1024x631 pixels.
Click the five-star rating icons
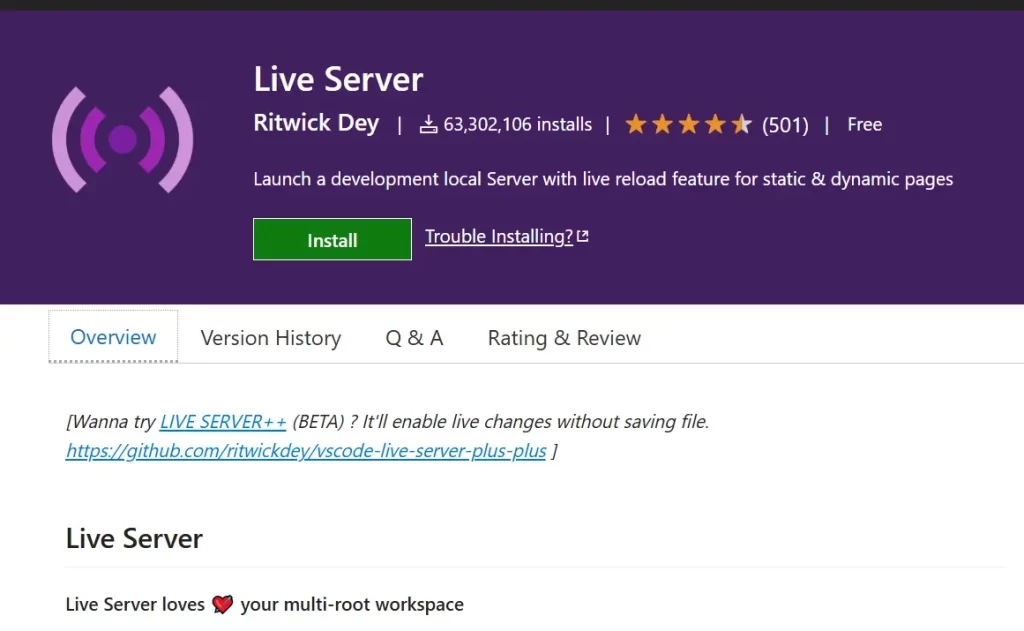click(688, 123)
